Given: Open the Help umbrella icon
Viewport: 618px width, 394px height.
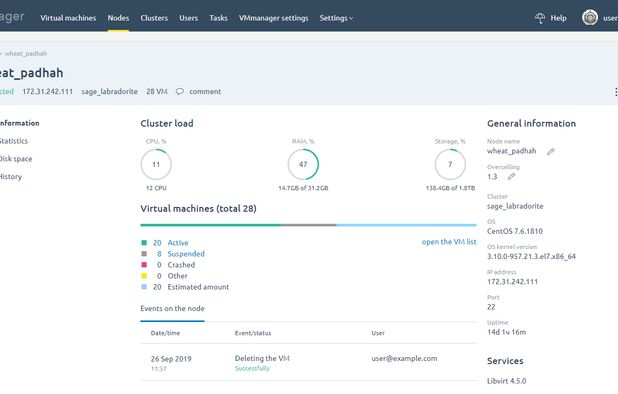Looking at the screenshot, I should (x=540, y=18).
